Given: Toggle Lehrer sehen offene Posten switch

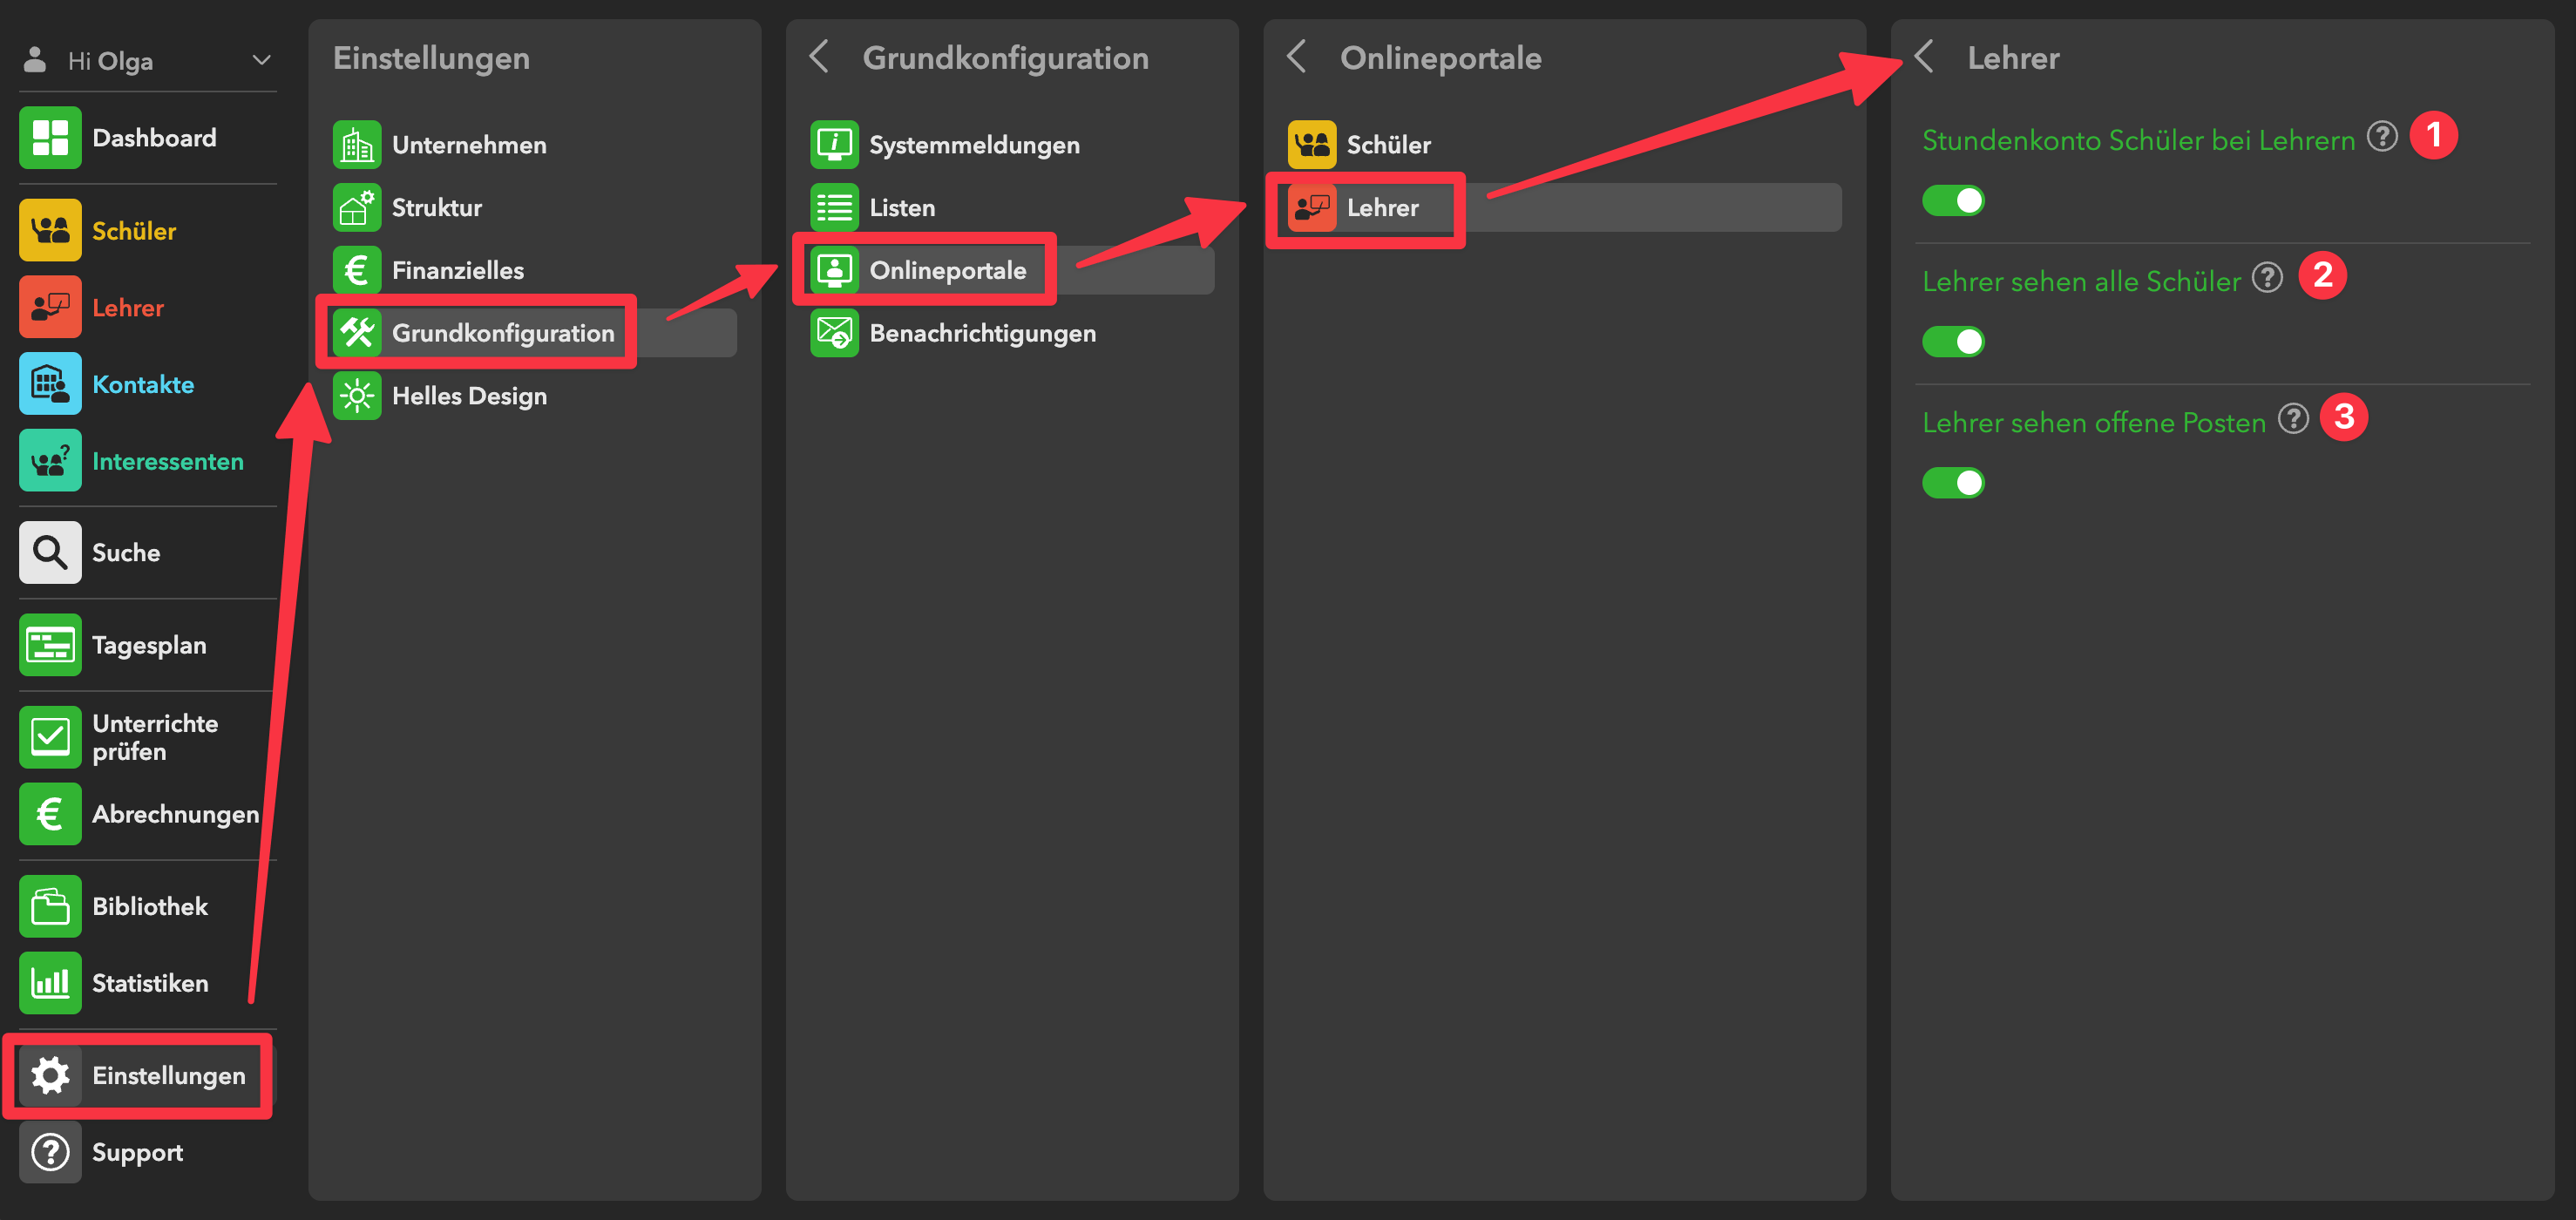Looking at the screenshot, I should (1953, 483).
